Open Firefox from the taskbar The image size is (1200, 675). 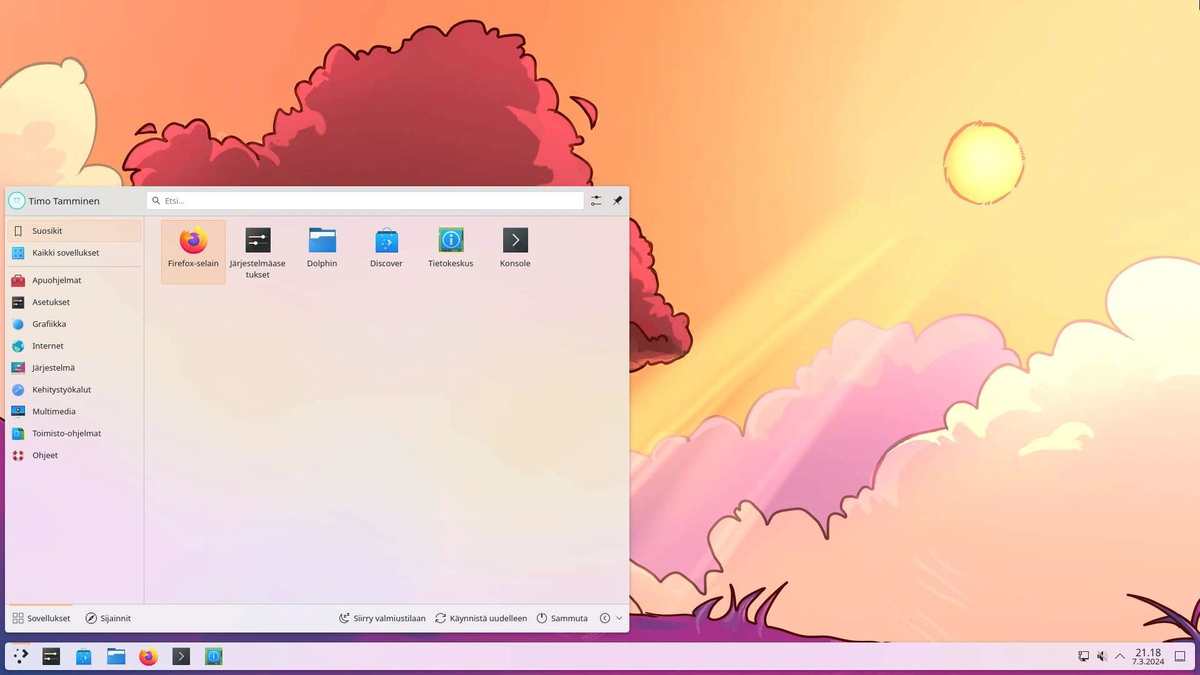[x=149, y=657]
